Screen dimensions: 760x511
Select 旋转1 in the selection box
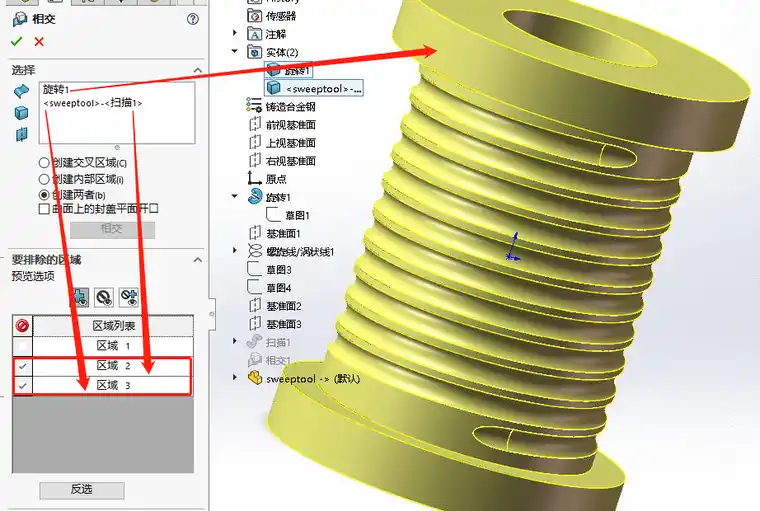point(57,89)
